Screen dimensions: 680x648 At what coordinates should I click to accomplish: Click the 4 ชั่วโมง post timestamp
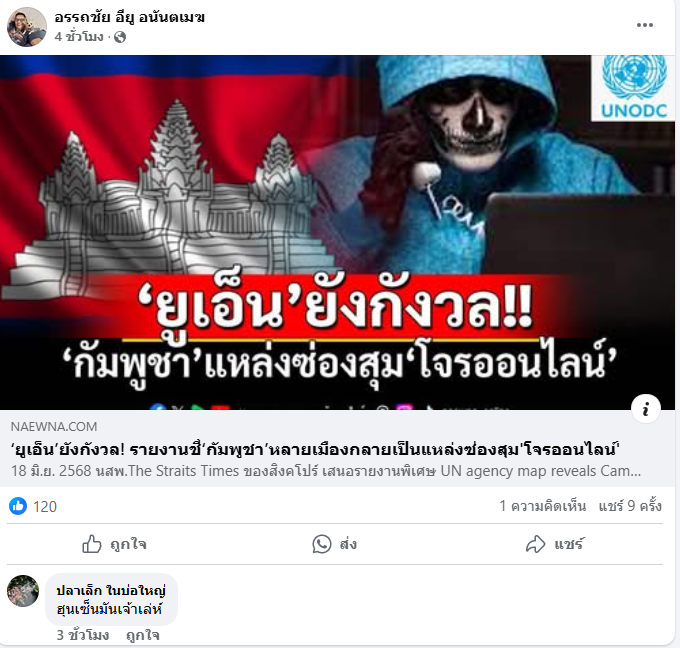tap(79, 37)
